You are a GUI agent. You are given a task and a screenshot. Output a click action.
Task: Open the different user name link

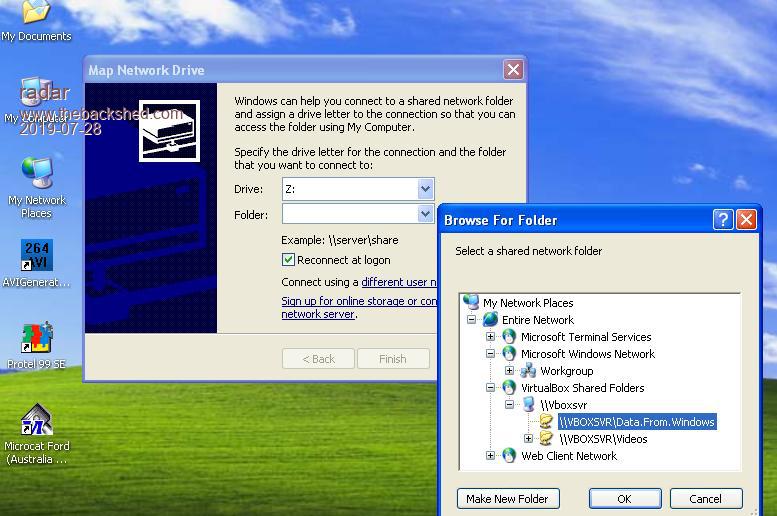point(400,282)
